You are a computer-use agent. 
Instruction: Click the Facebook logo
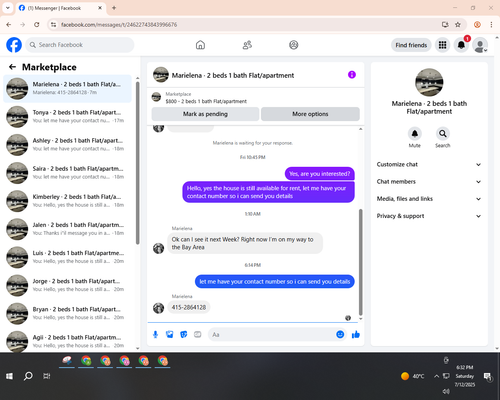point(14,45)
